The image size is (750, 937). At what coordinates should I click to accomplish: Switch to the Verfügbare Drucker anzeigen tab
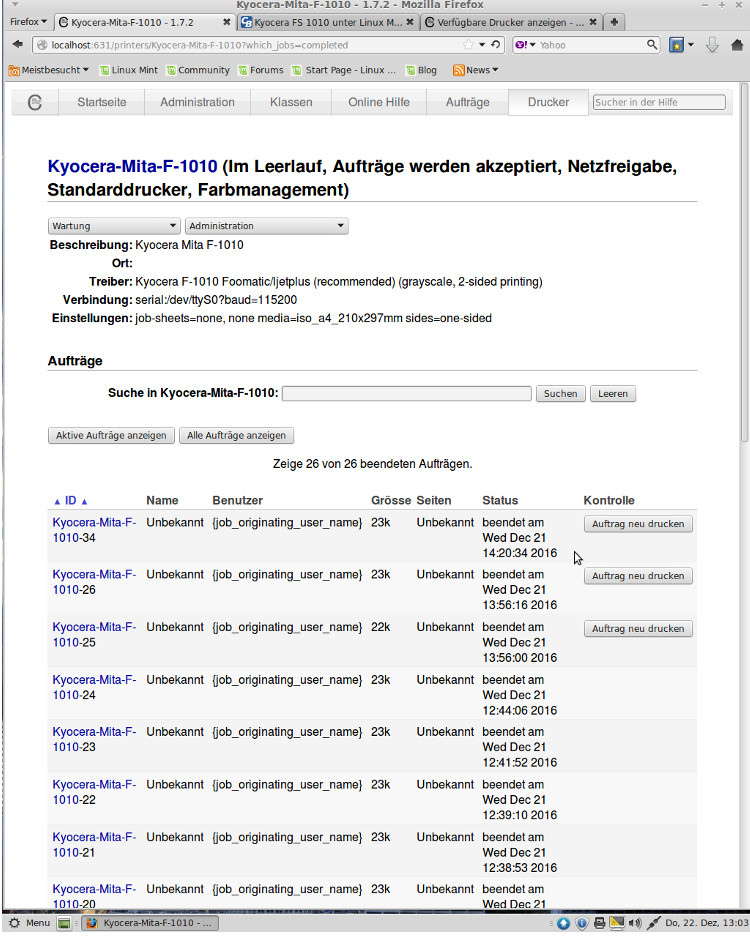pos(510,22)
